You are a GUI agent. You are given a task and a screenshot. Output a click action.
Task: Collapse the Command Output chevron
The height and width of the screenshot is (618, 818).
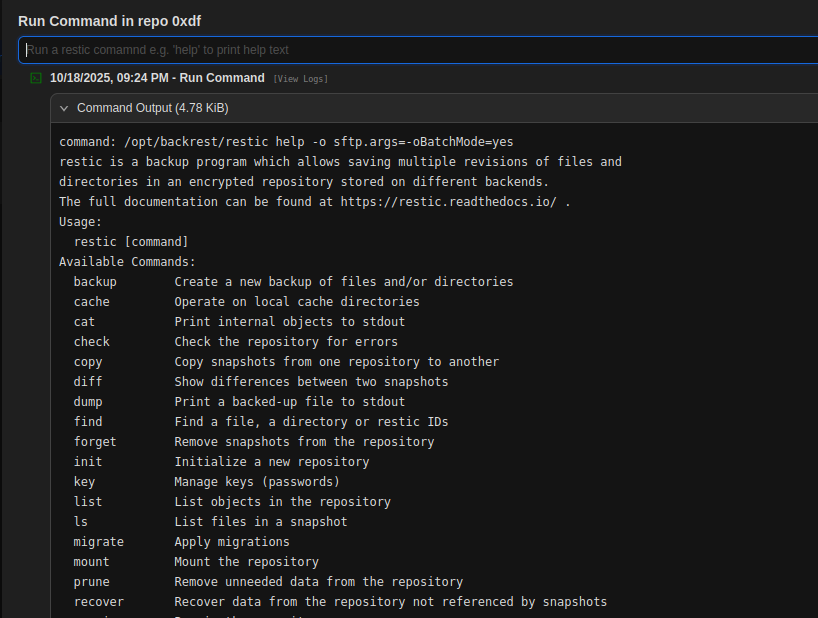point(64,108)
